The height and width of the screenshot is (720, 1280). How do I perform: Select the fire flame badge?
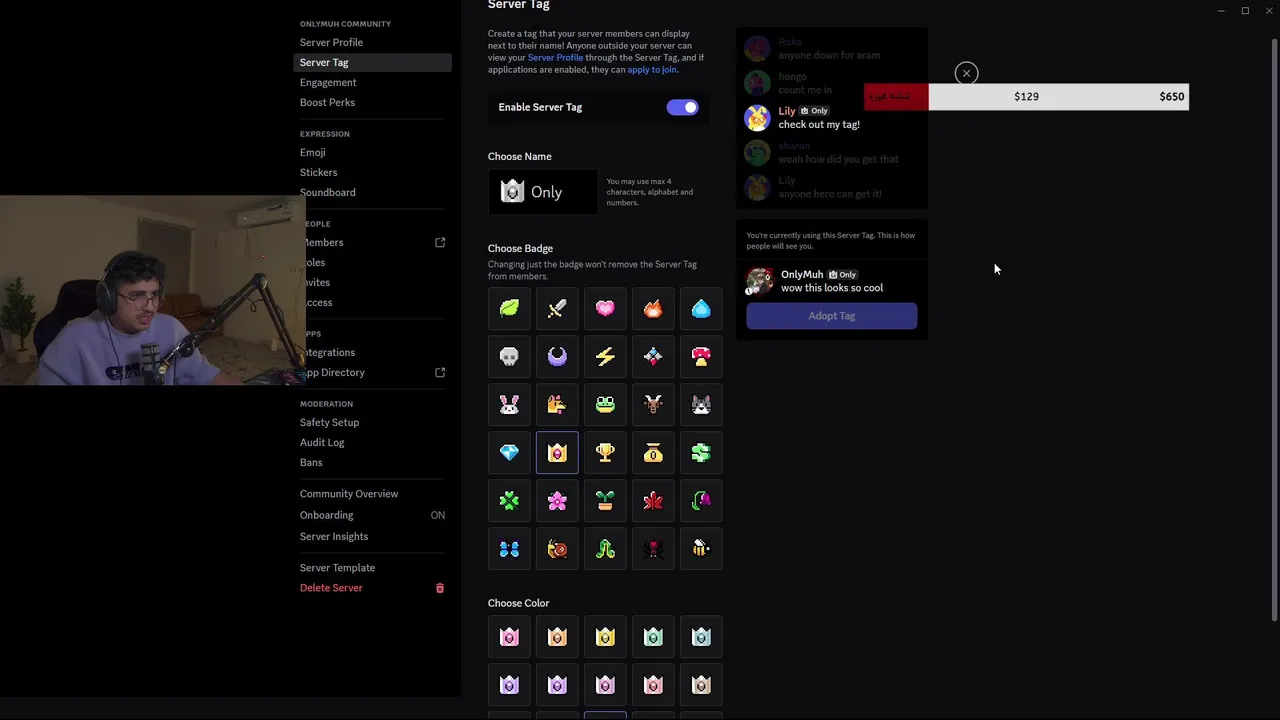coord(653,308)
